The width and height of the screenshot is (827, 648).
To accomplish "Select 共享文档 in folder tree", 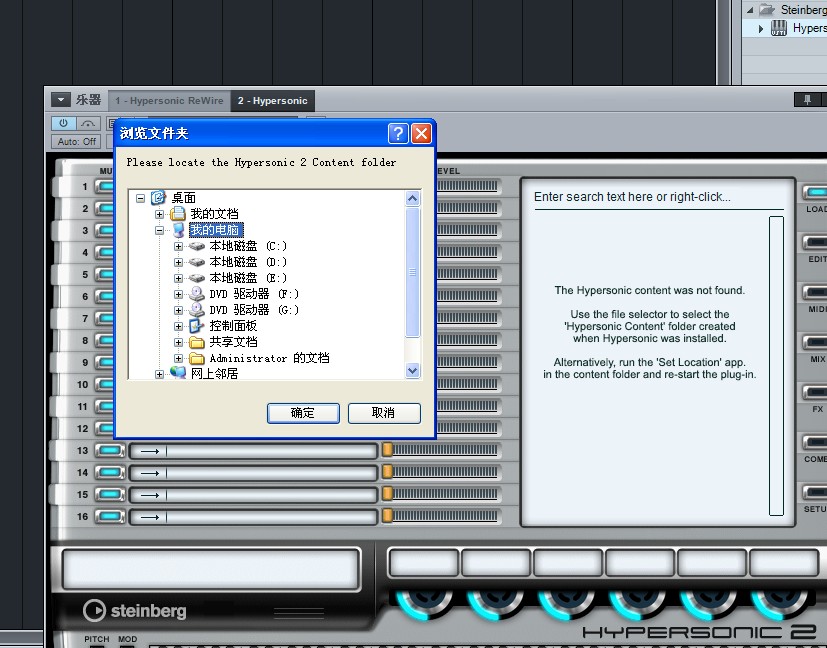I will 233,342.
